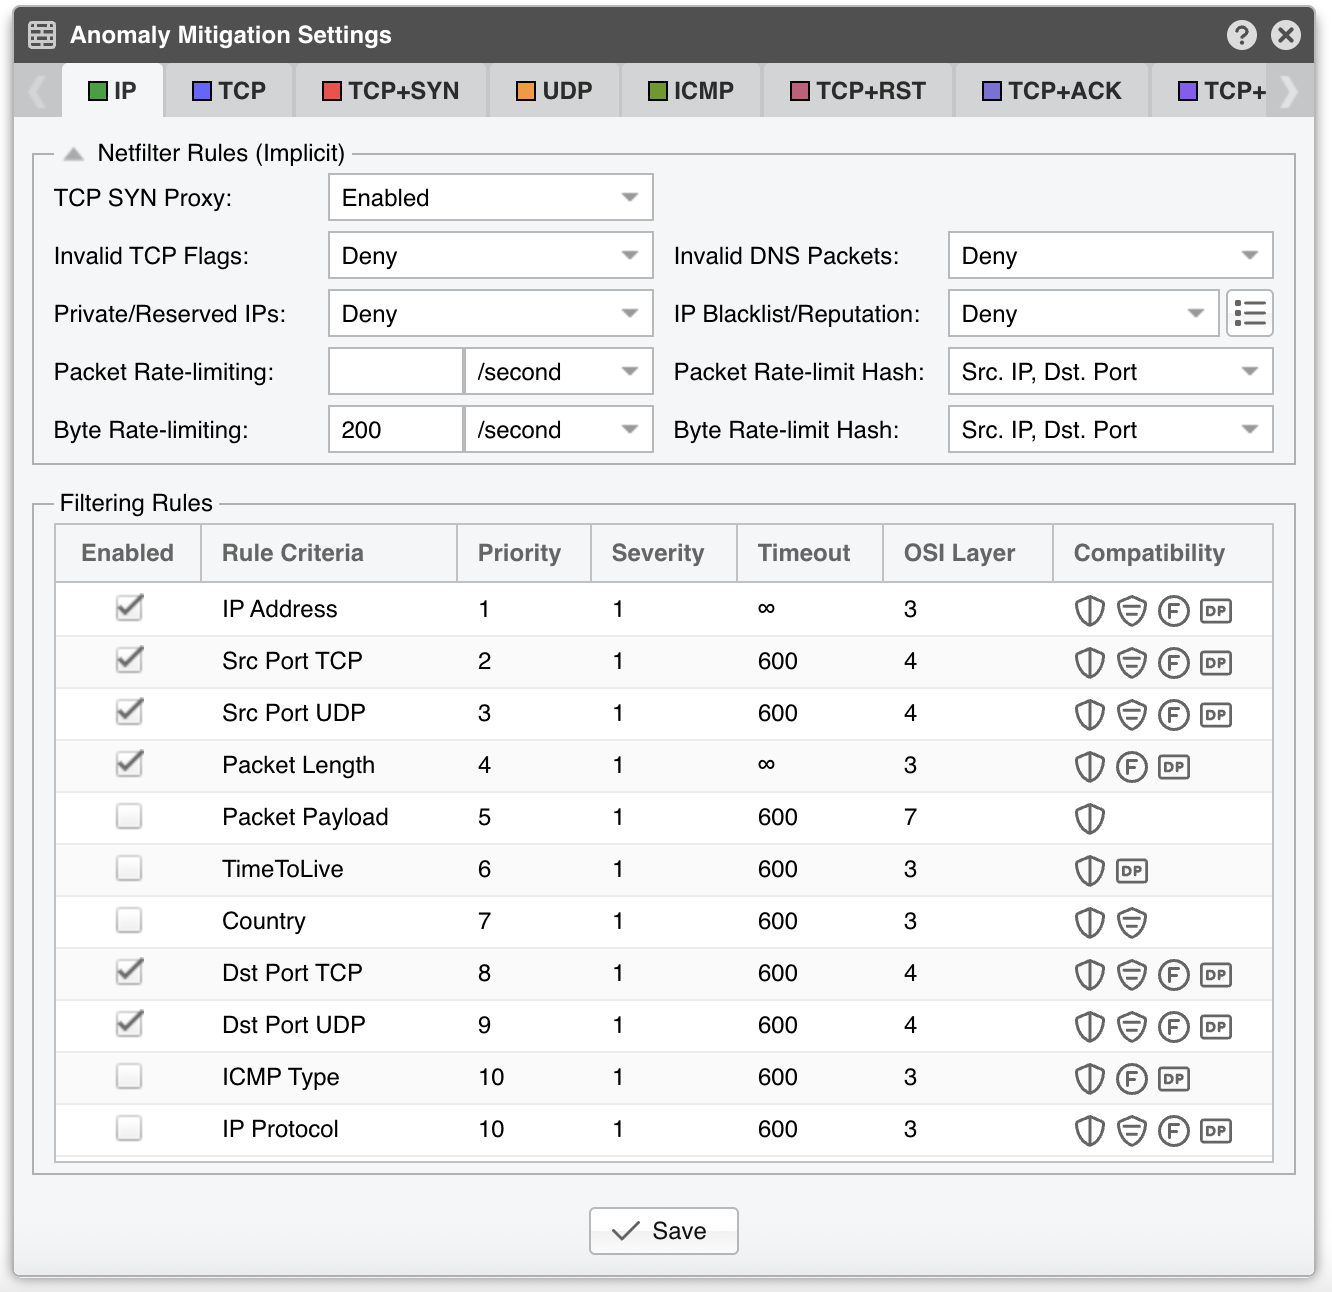Click the shield icon in IP Address row
The image size is (1332, 1292).
point(1089,610)
